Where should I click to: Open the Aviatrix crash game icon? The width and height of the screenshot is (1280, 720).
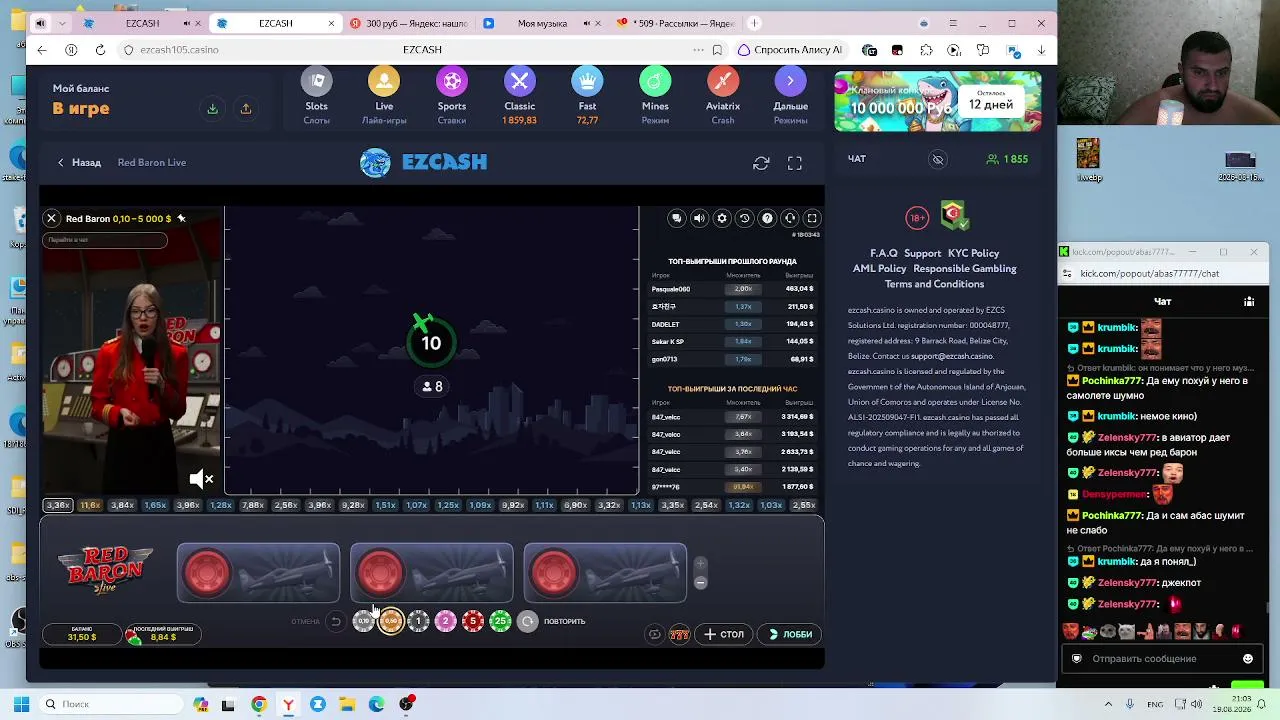[x=723, y=81]
